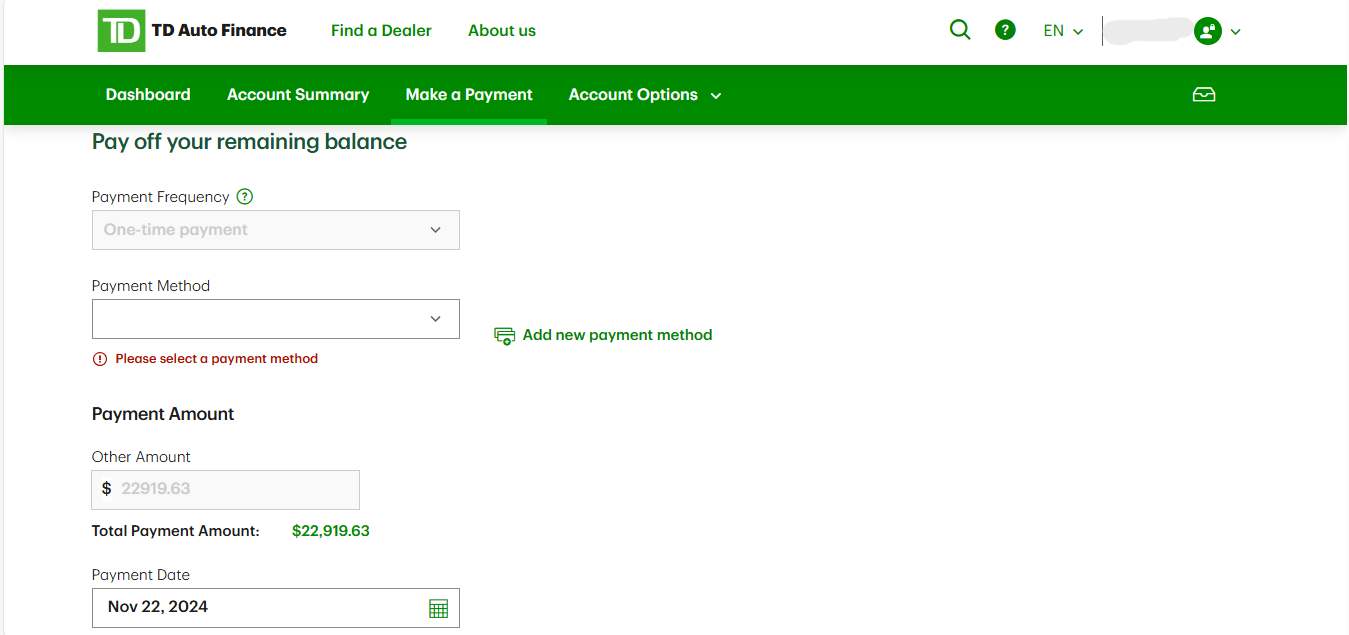Open the One-time payment frequency dropdown
Image resolution: width=1349 pixels, height=635 pixels.
pos(276,230)
